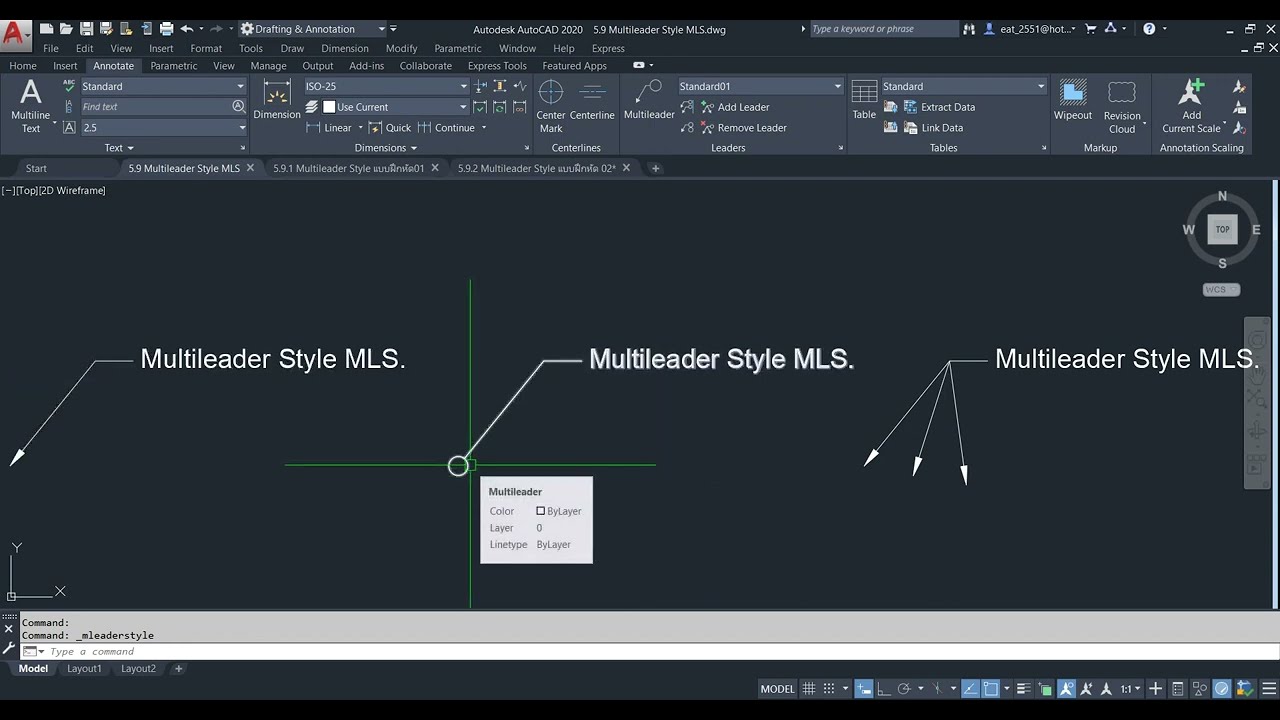Open the Dimension menu

click(345, 48)
